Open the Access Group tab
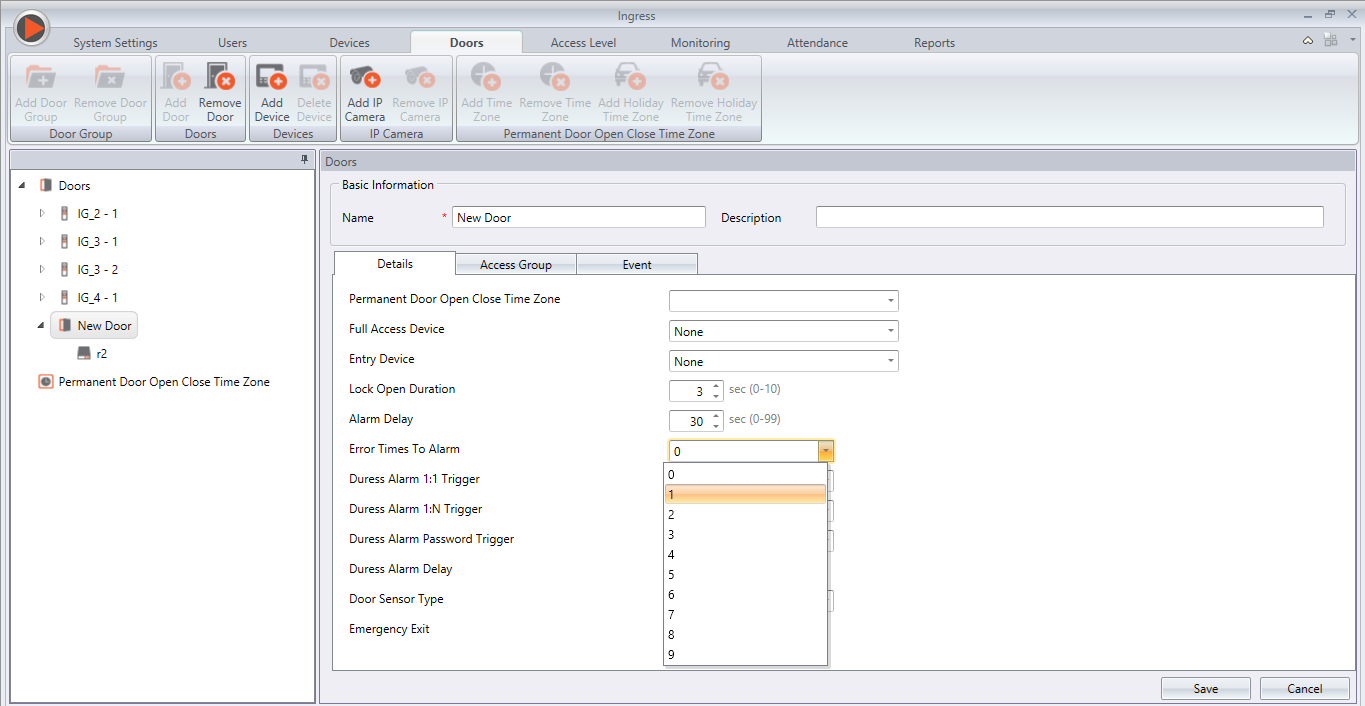 (516, 265)
